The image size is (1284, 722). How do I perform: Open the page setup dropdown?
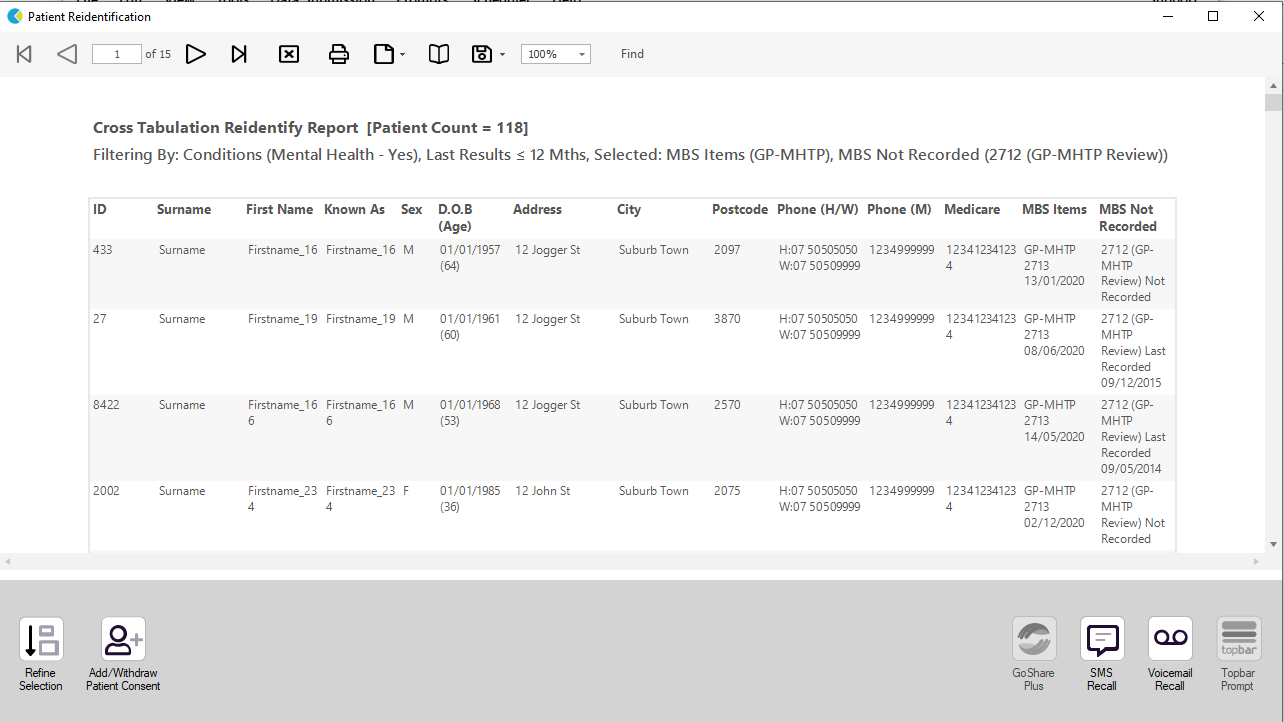pos(389,54)
